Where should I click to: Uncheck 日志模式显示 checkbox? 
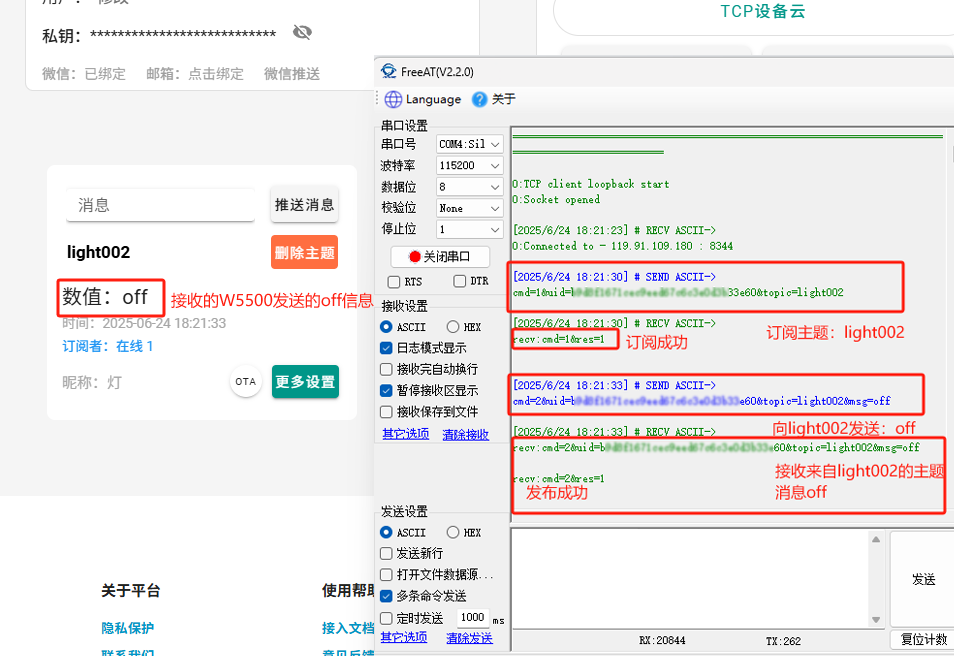coord(387,348)
